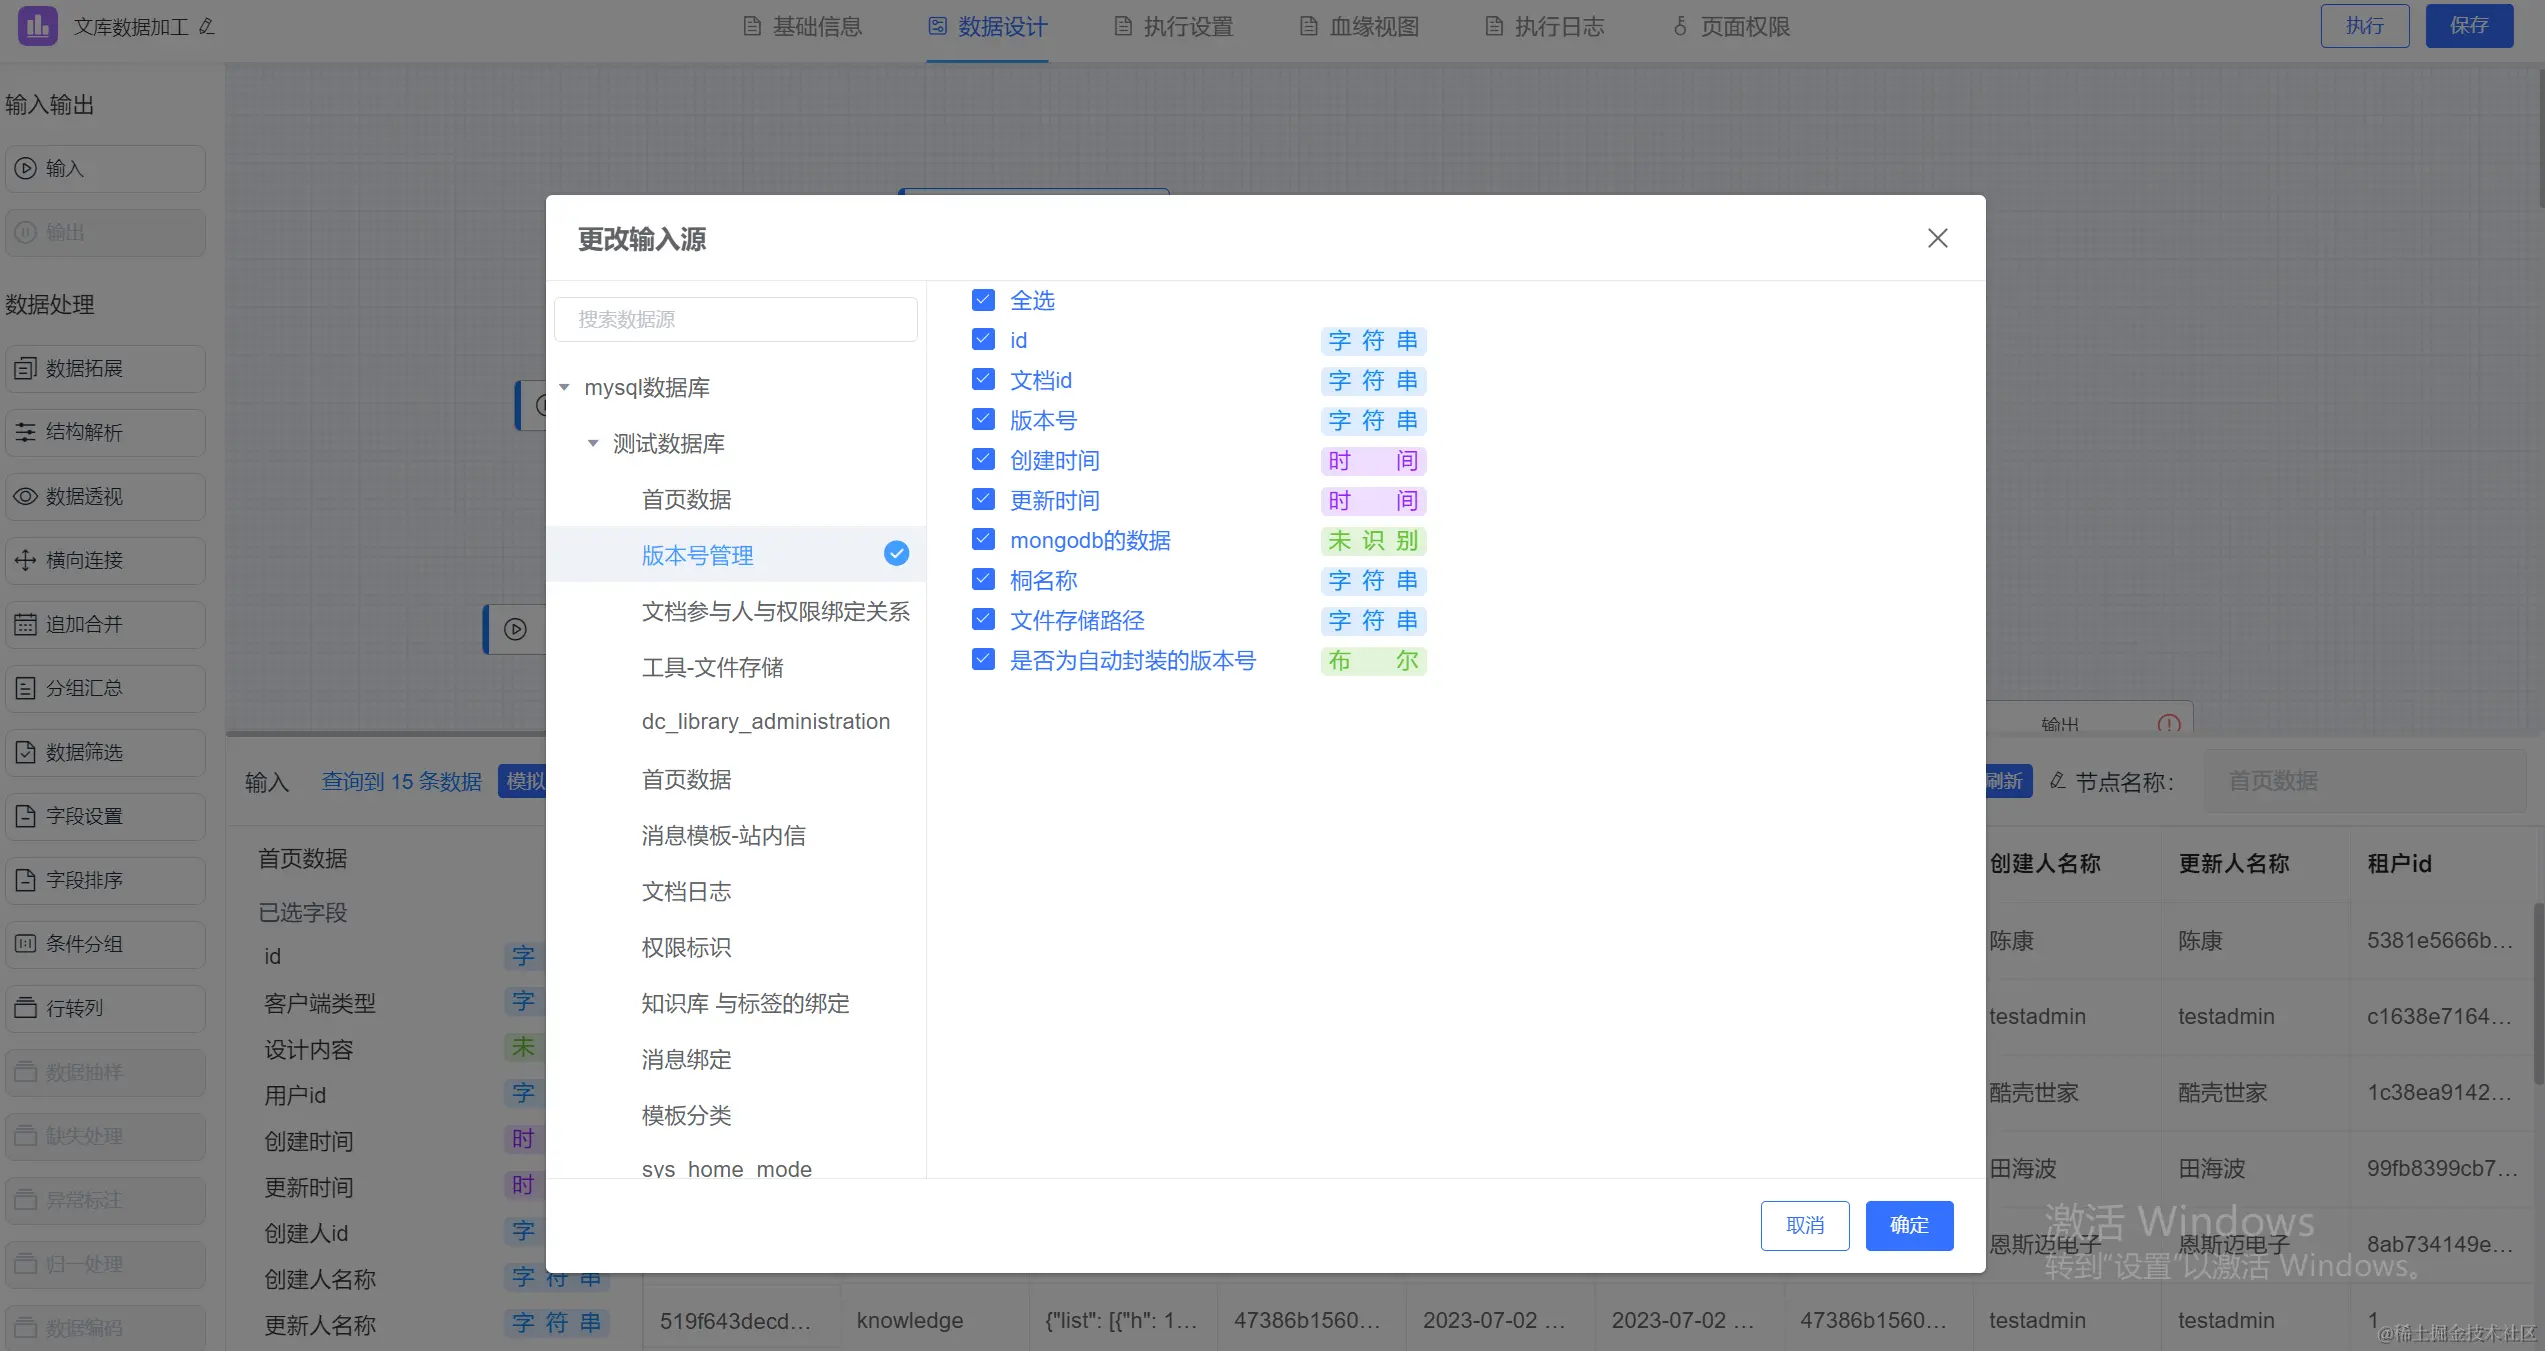Viewport: 2545px width, 1351px height.
Task: Select the 结构解析 tool icon
Action: (x=26, y=433)
